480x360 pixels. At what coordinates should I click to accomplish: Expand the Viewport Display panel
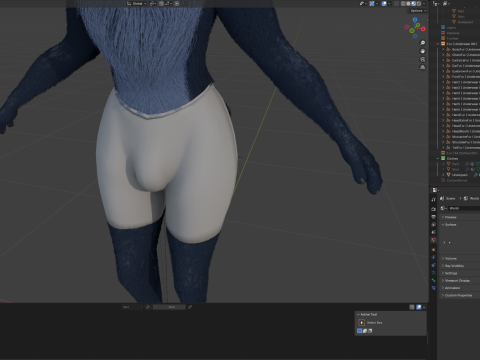click(460, 280)
